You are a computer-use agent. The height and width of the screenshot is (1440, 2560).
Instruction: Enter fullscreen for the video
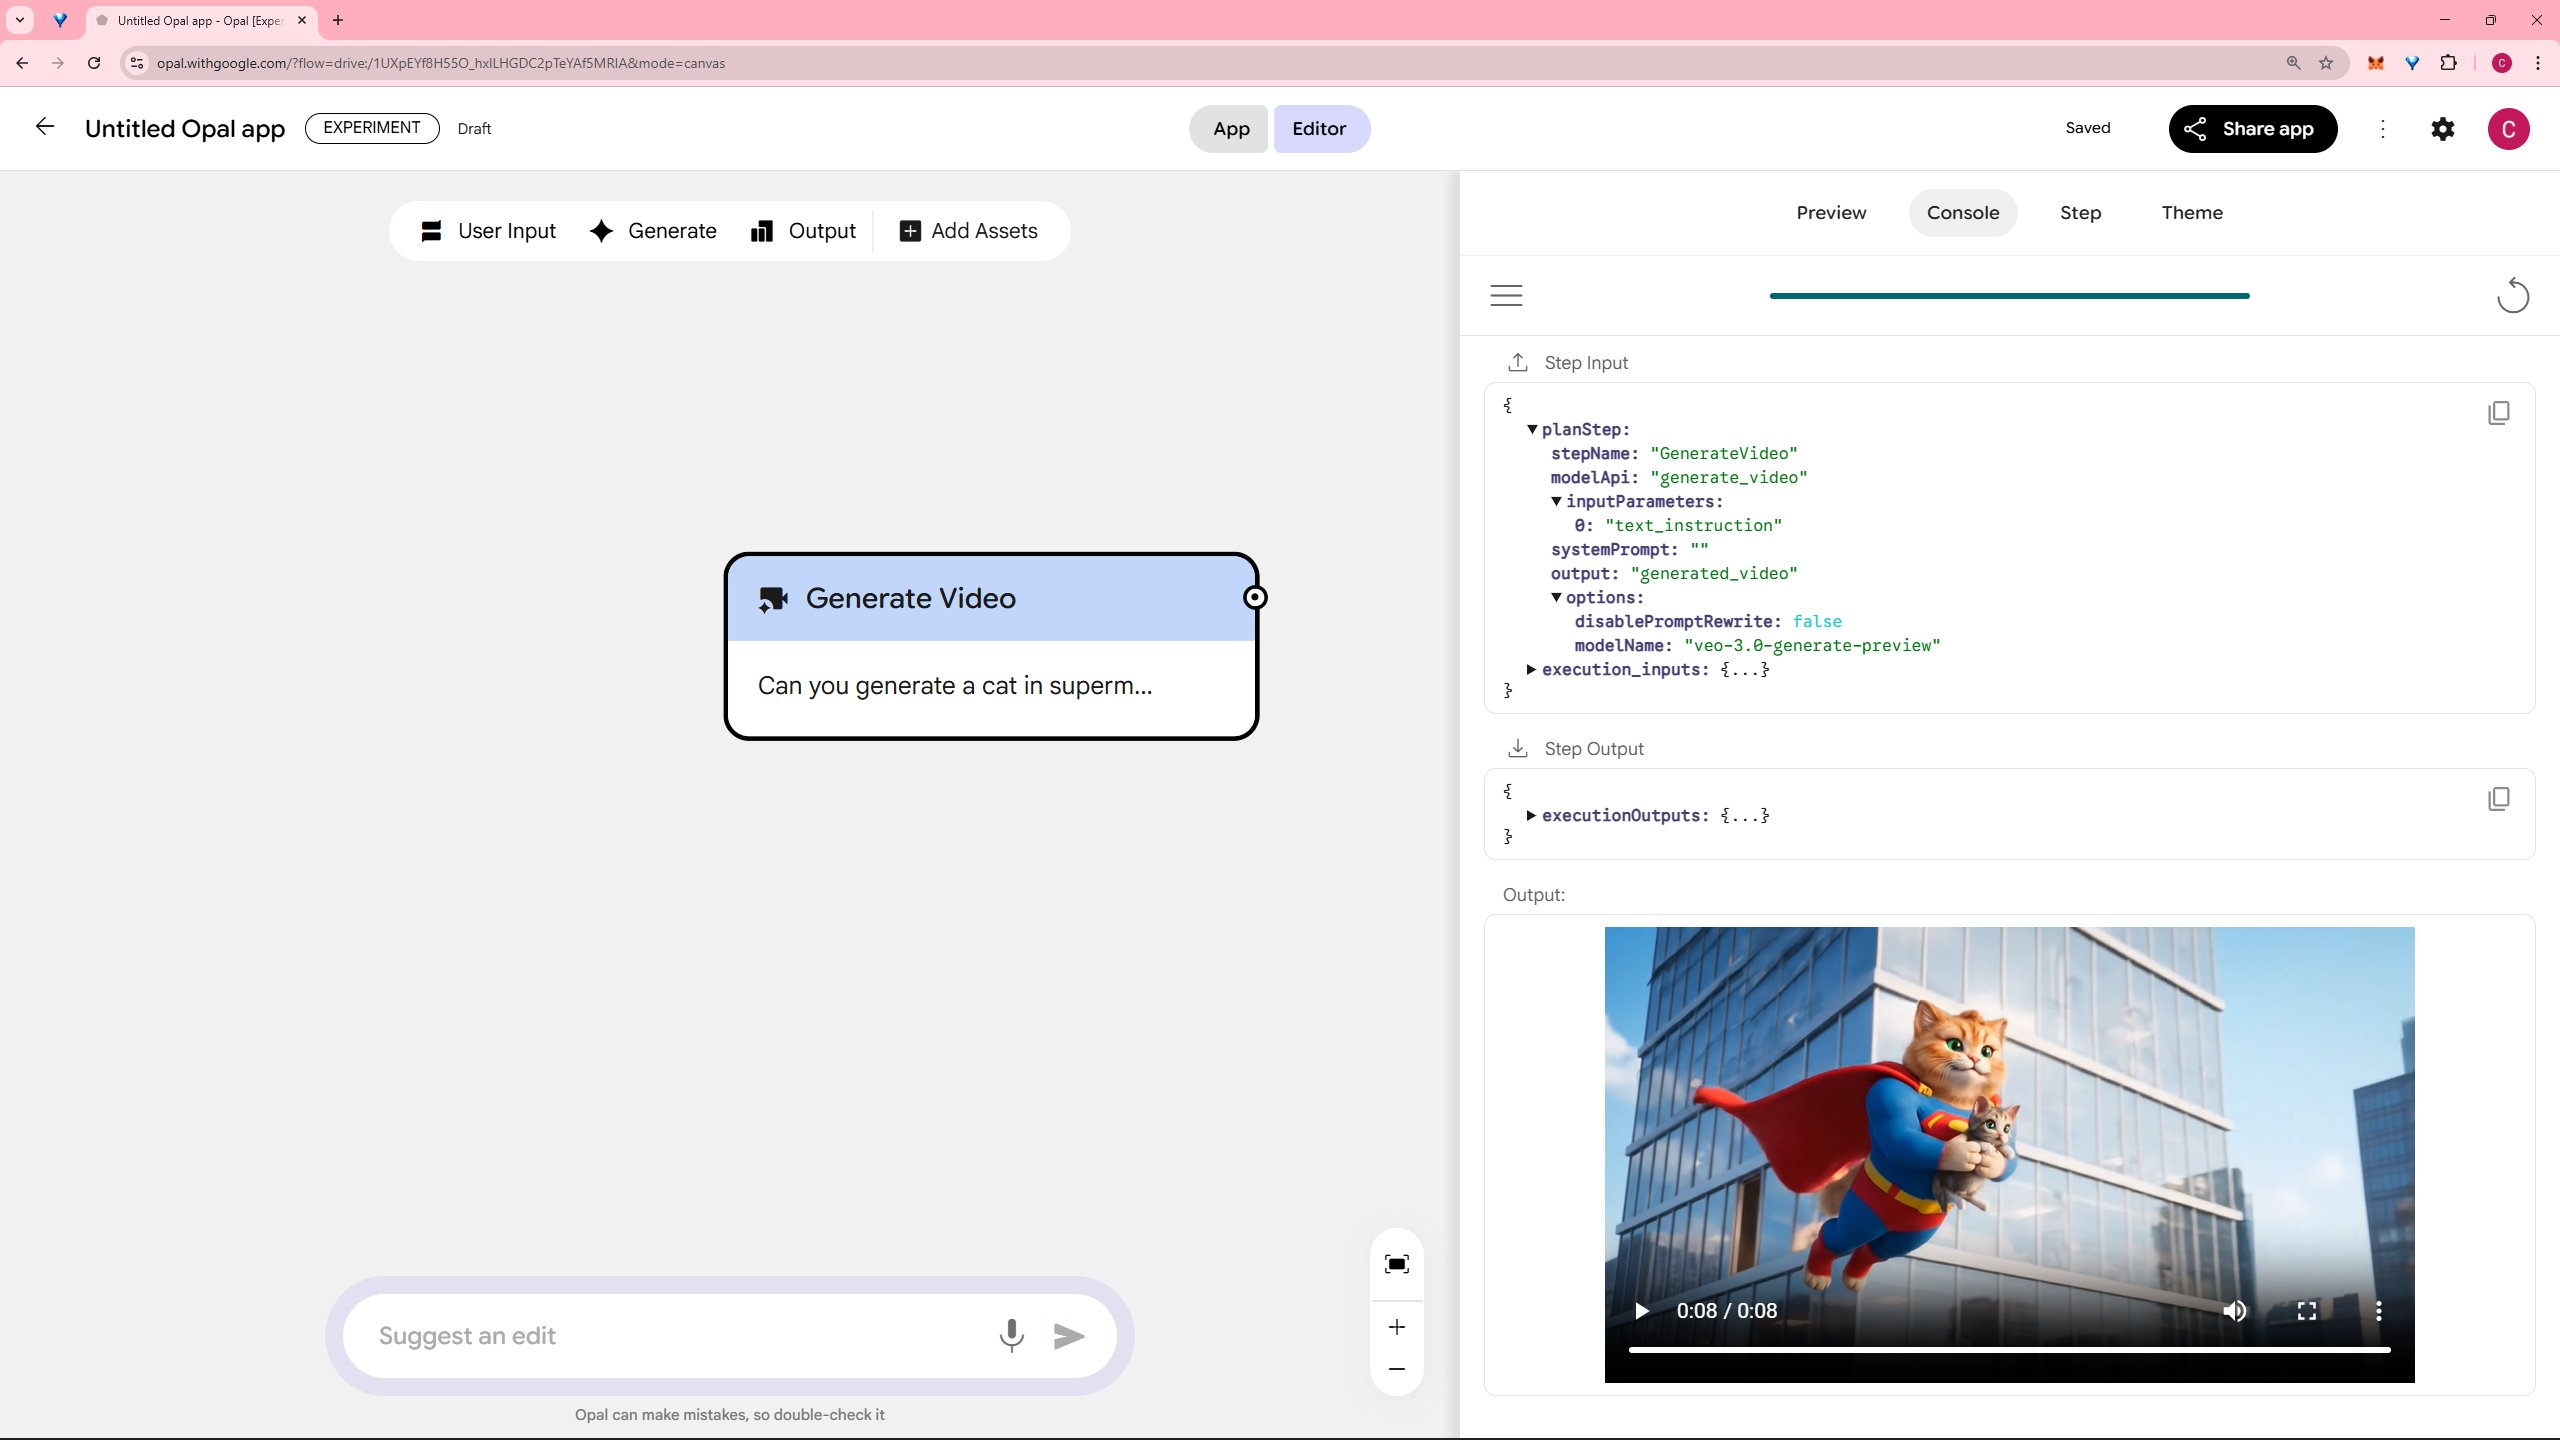[2307, 1311]
